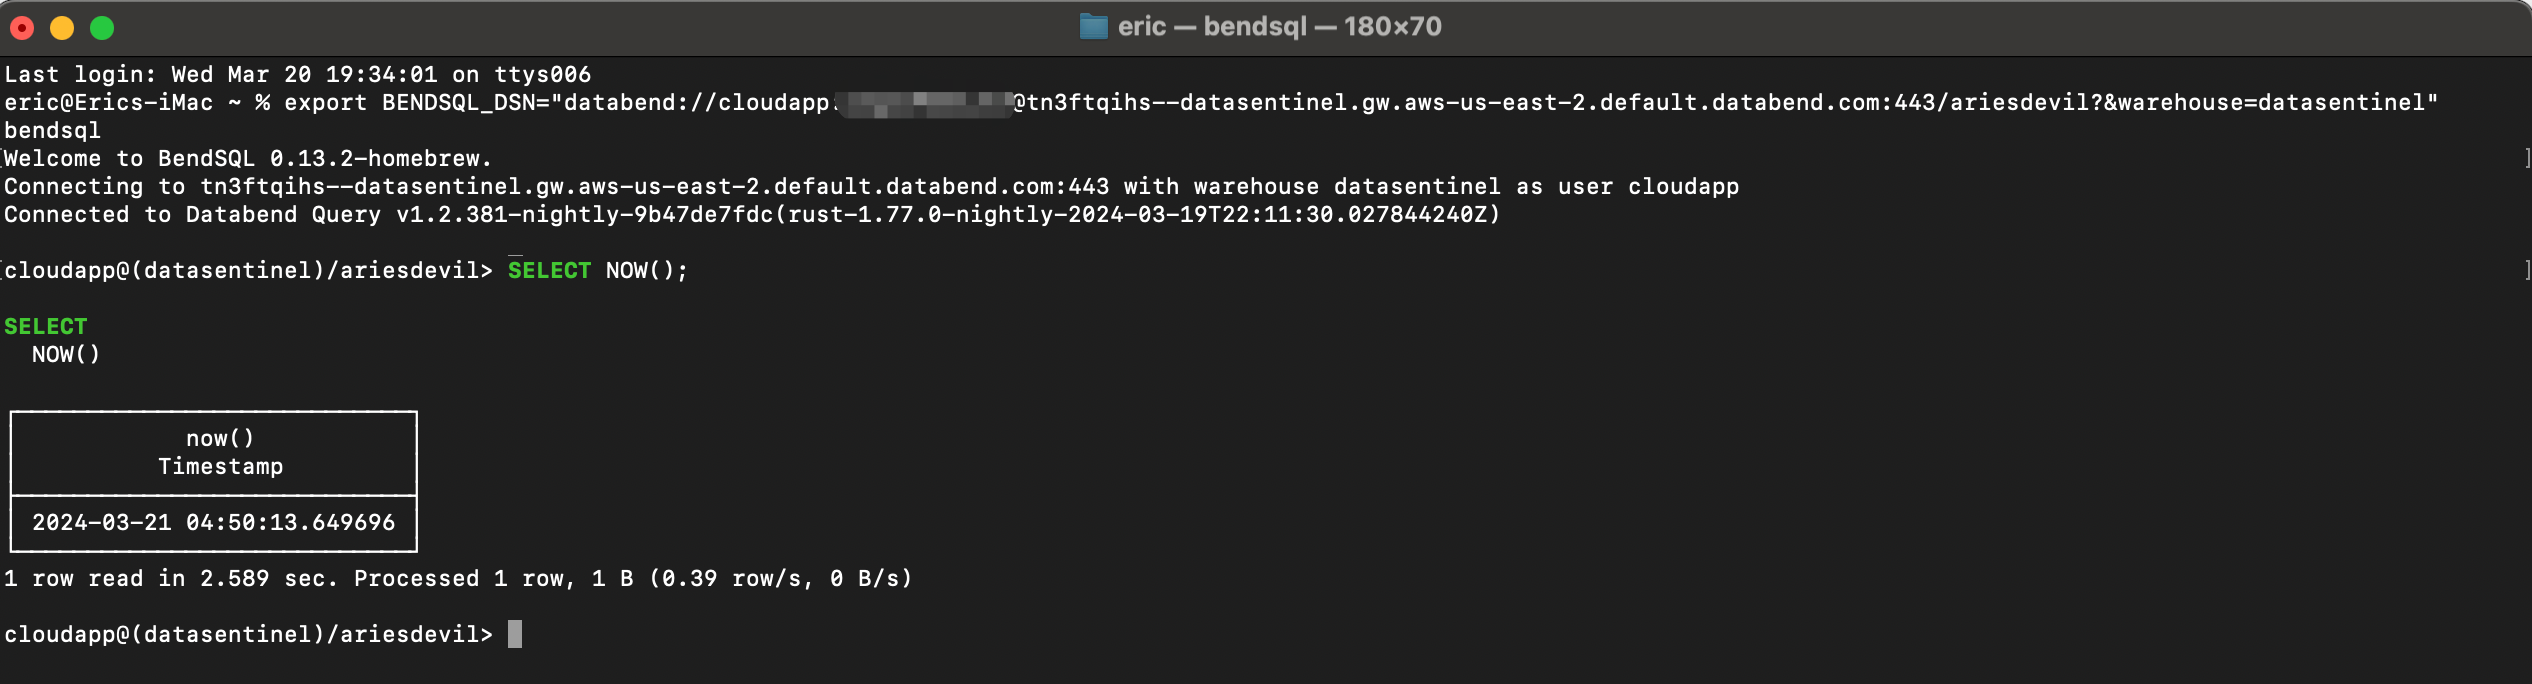Click the blue folder icon in title bar

[x=1093, y=27]
